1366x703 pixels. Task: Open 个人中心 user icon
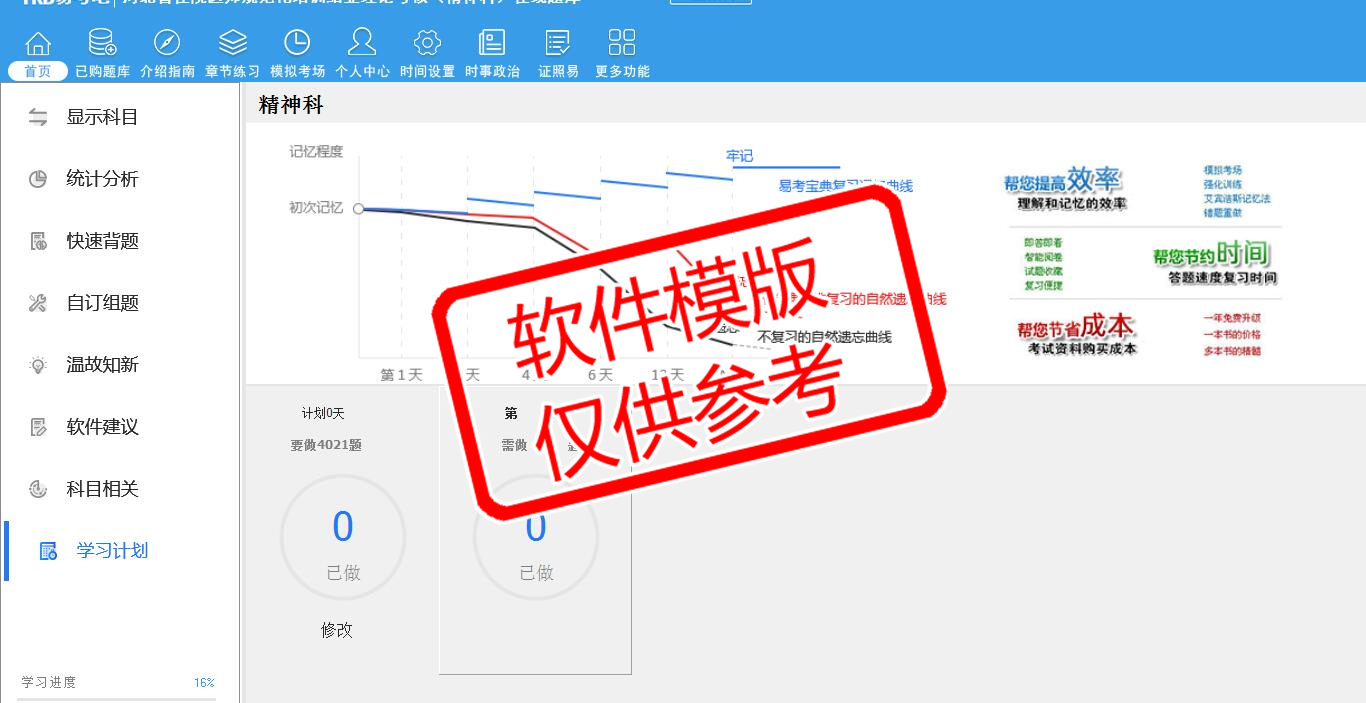click(x=362, y=44)
